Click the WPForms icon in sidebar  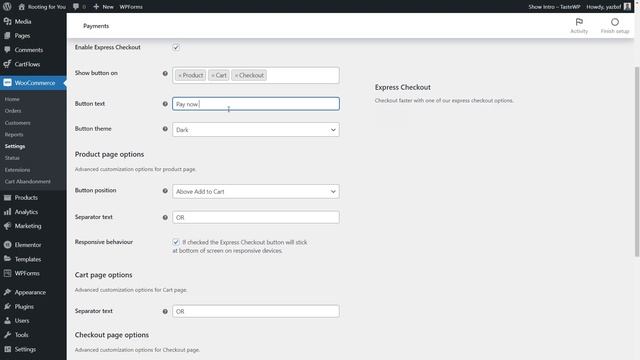pos(7,273)
